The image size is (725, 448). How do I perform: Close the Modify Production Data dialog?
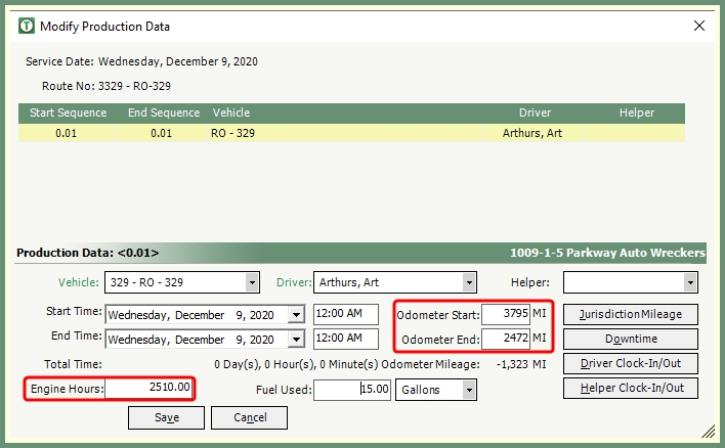[698, 26]
